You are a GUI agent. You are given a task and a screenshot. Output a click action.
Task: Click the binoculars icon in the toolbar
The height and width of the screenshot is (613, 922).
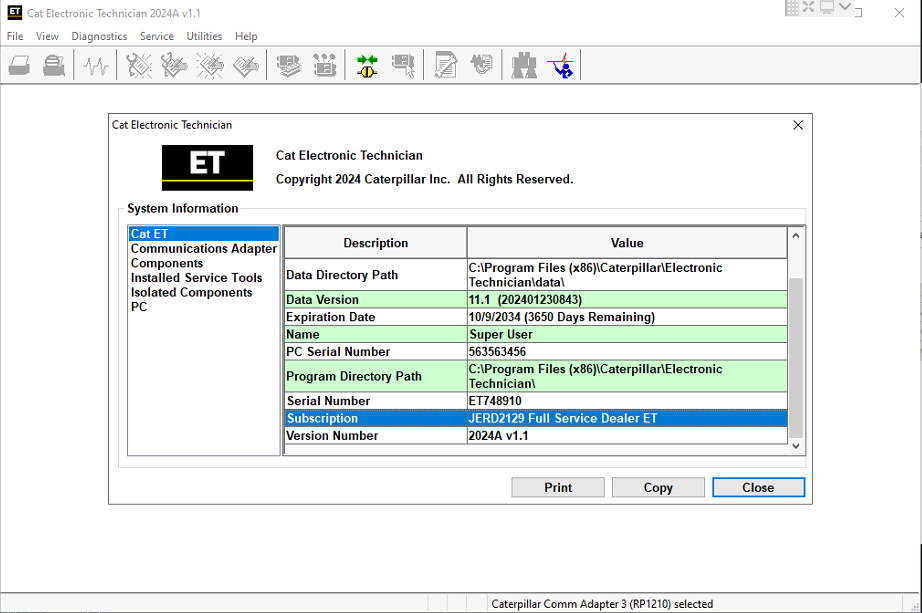(524, 66)
